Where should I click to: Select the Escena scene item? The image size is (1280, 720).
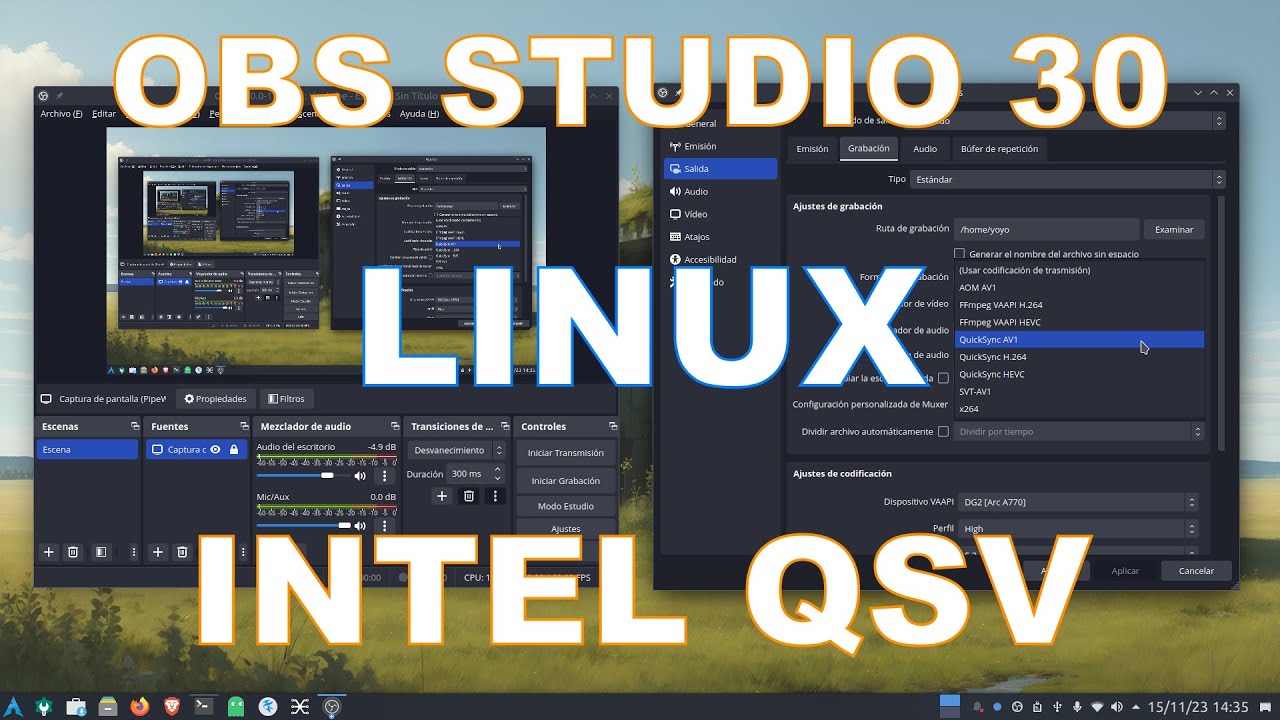[x=87, y=450]
